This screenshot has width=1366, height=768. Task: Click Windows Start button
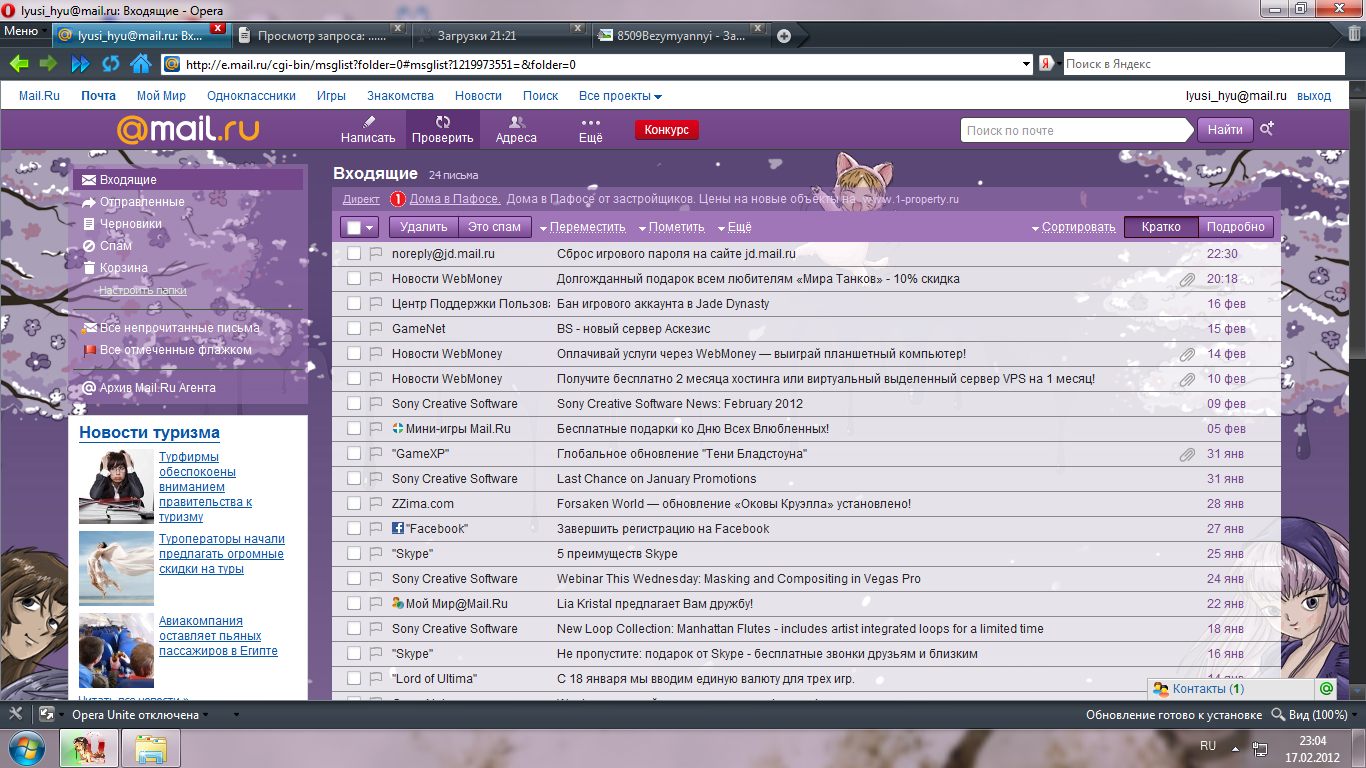point(25,747)
